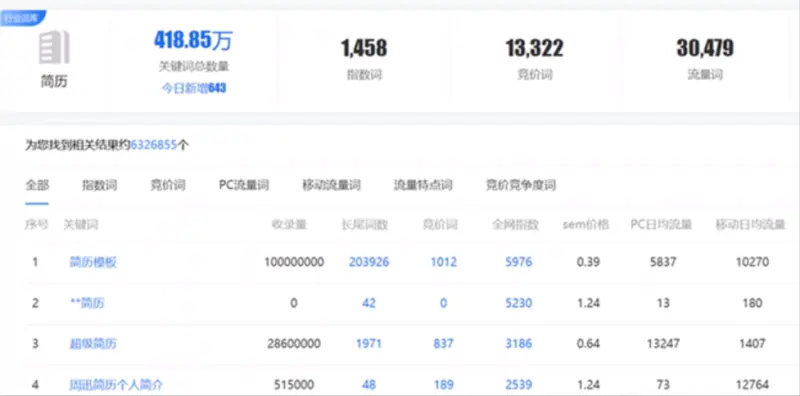Switch to the 竞价词 tab
The image size is (800, 396).
coord(168,185)
